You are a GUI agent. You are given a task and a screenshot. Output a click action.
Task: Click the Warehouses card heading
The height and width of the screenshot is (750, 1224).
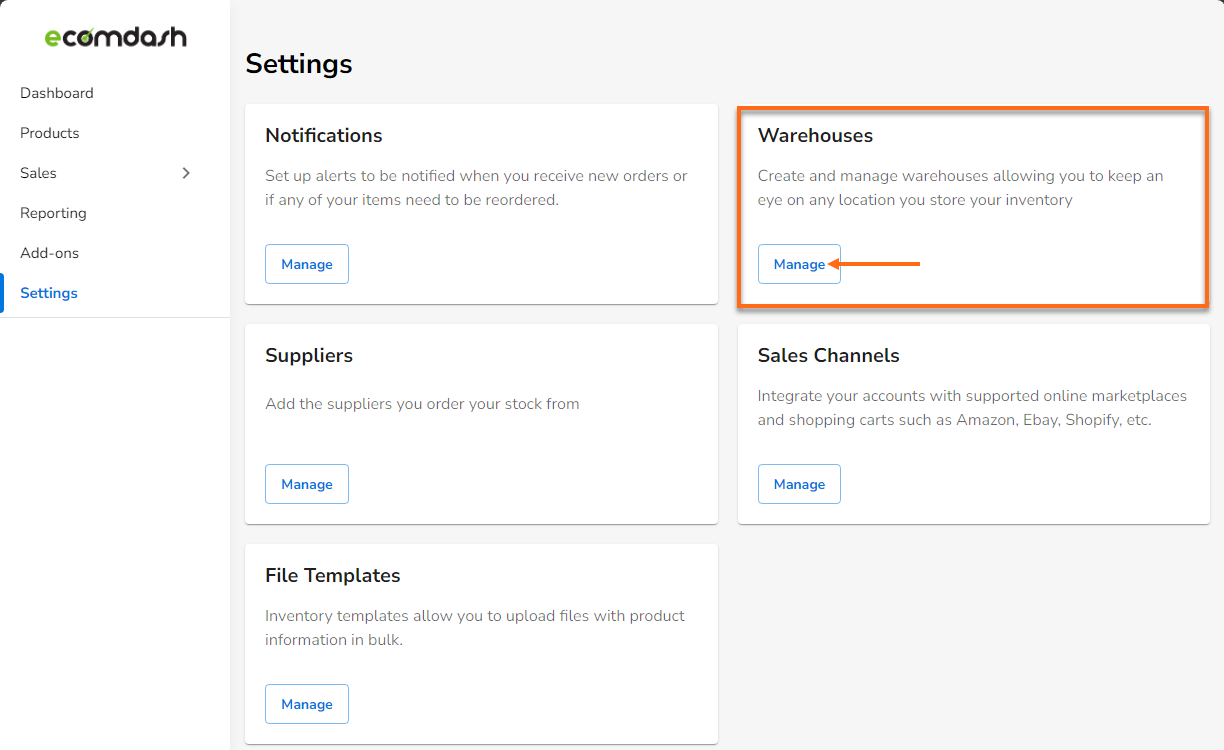point(815,135)
